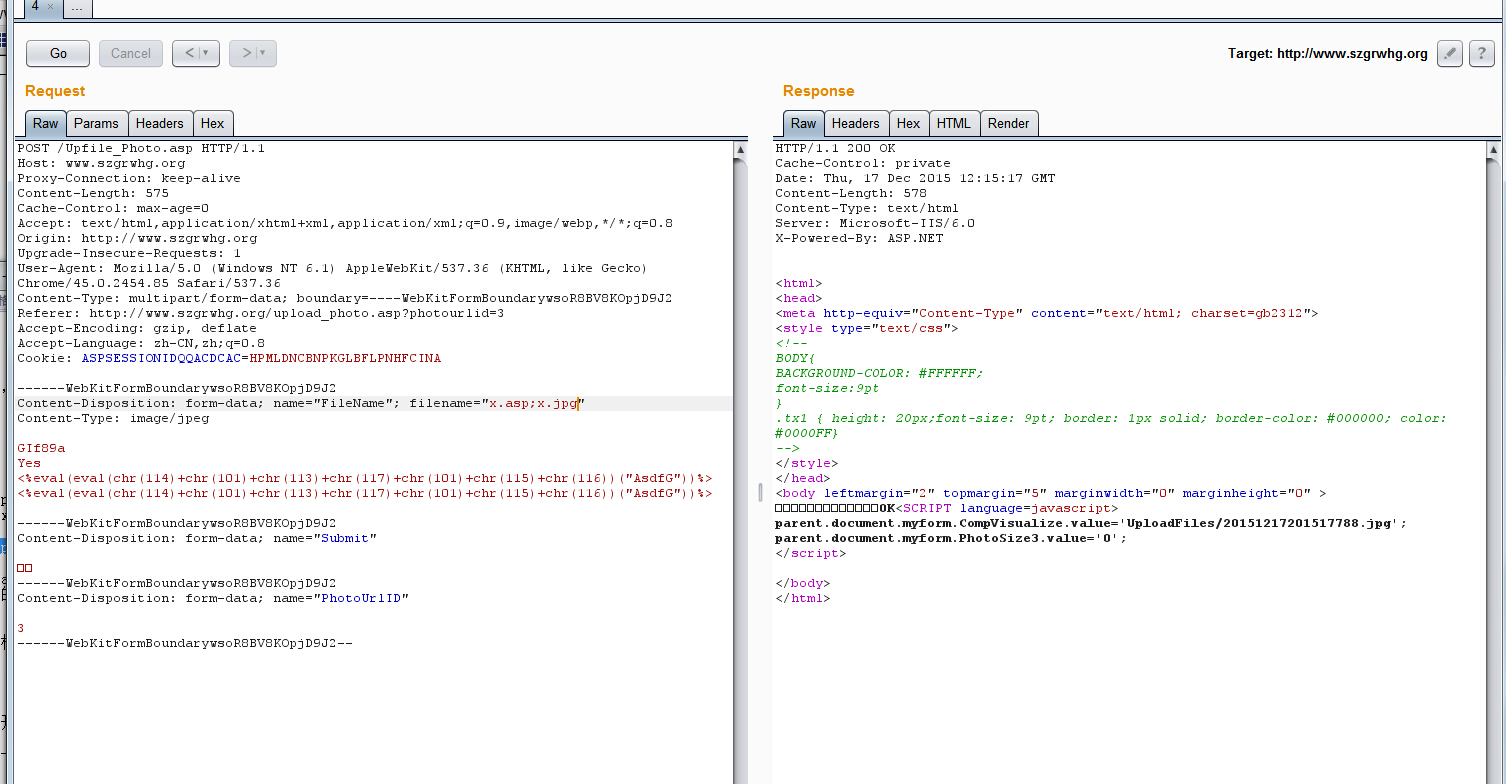
Task: Switch to response Hex tab
Action: click(x=909, y=123)
